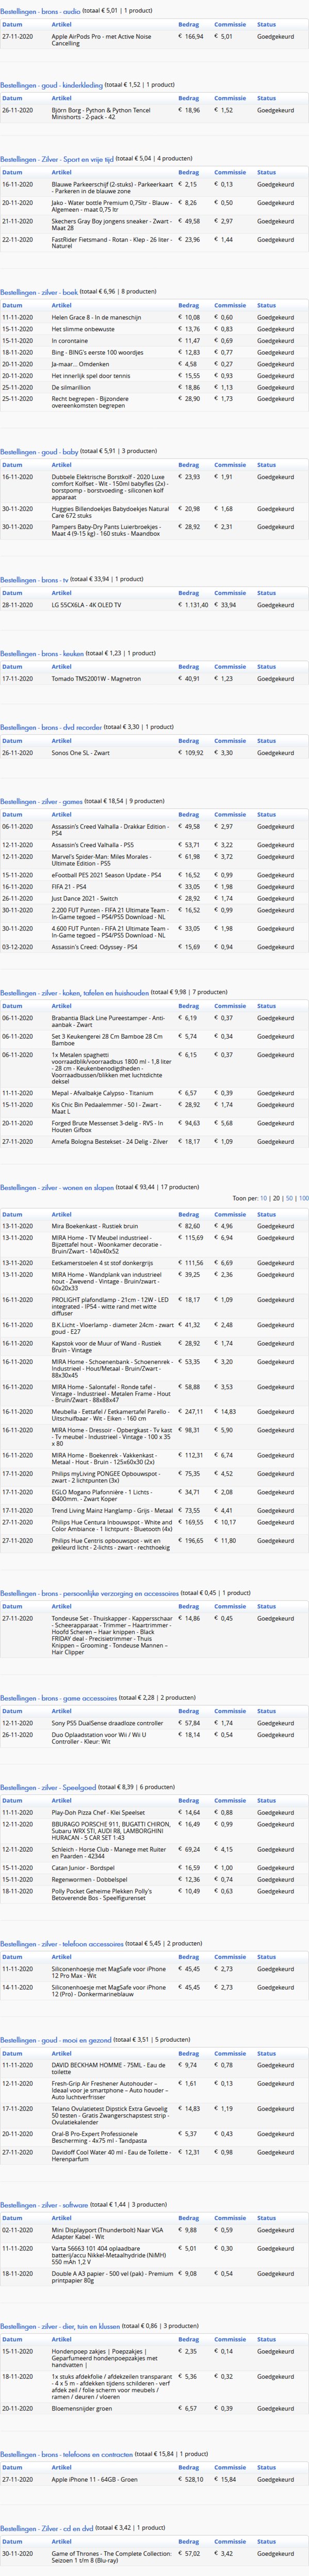This screenshot has height=2576, width=309.
Task: Open Bestellingen - zilver - games heading
Action: 41,801
